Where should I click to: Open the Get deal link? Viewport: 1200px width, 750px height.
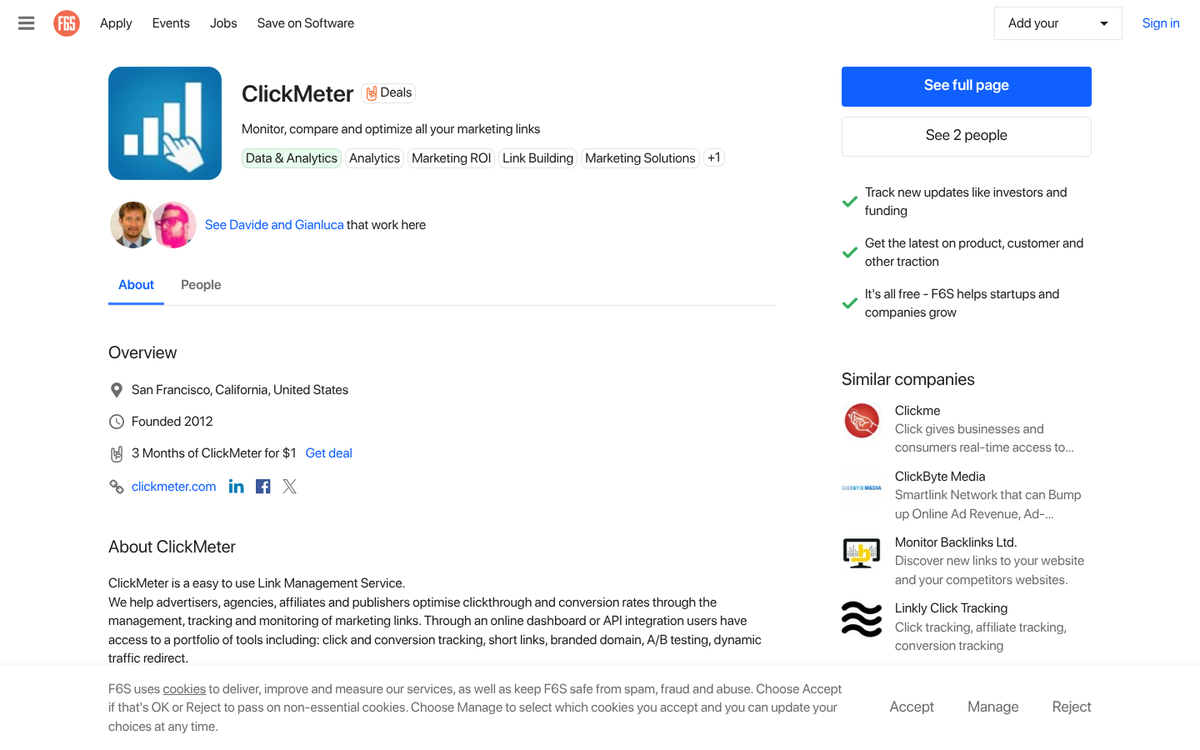pyautogui.click(x=328, y=453)
